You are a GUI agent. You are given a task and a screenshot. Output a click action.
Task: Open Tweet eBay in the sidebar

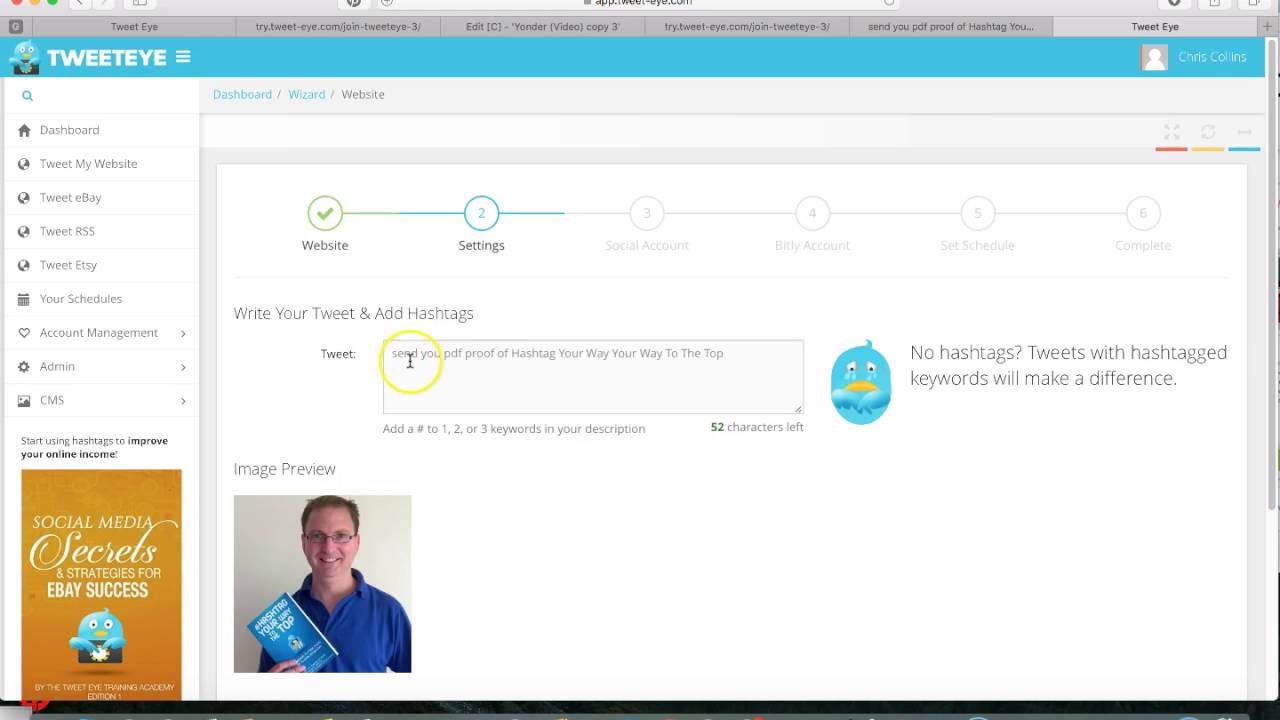click(x=102, y=198)
